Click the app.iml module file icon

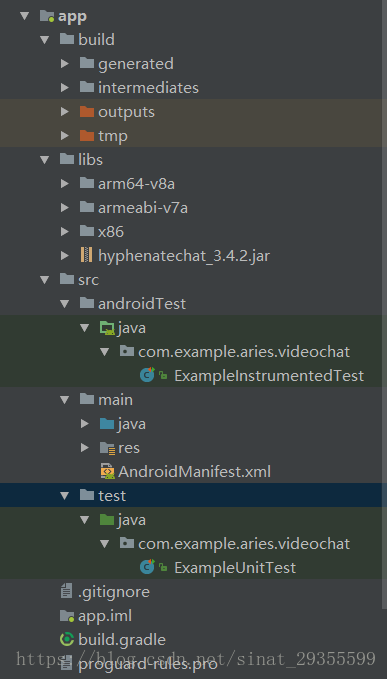click(67, 615)
